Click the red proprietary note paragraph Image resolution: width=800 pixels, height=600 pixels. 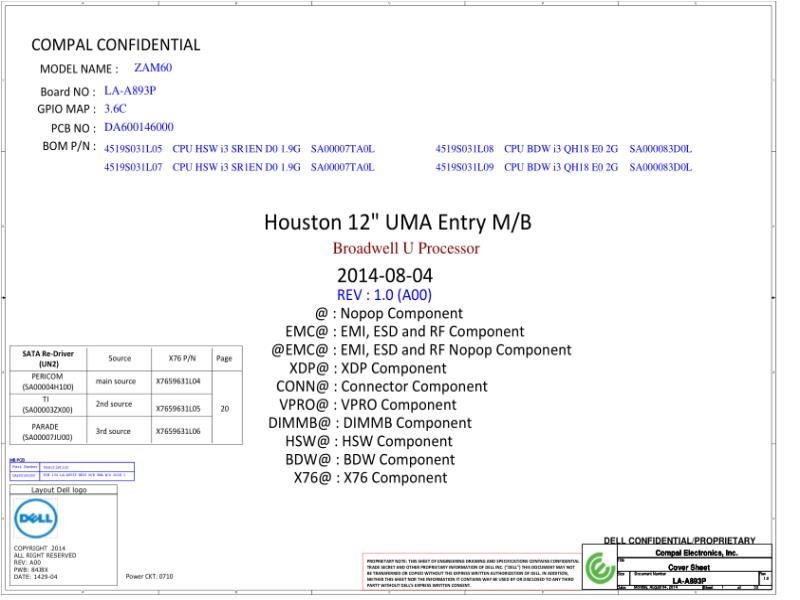point(472,573)
